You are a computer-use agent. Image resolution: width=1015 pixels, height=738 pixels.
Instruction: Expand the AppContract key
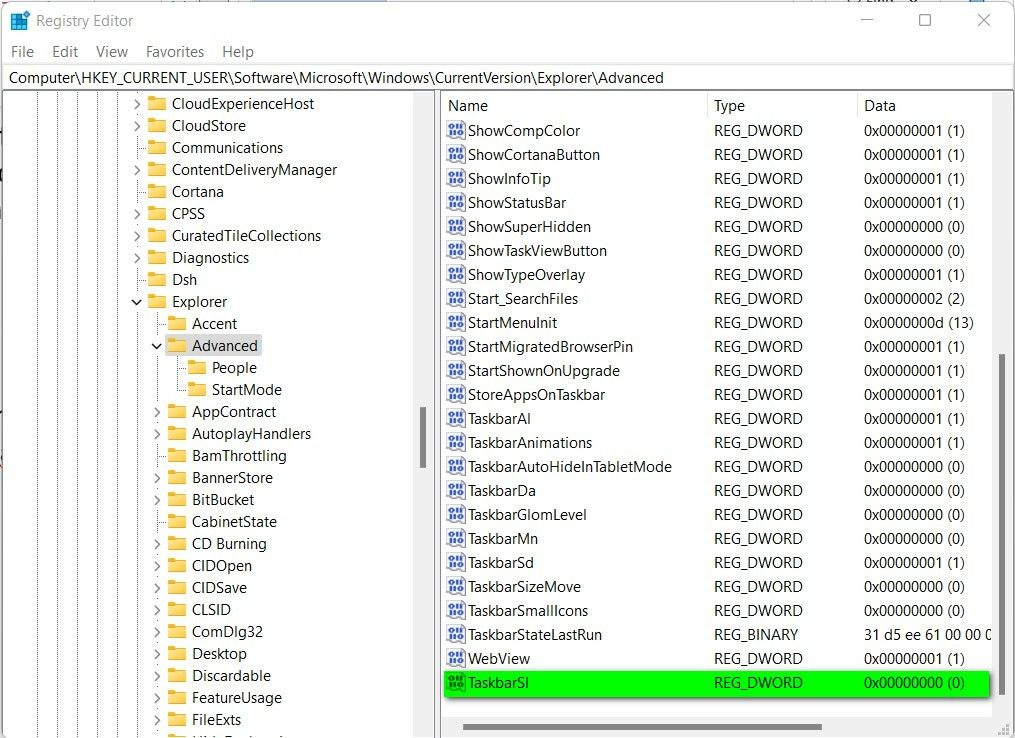(x=157, y=412)
